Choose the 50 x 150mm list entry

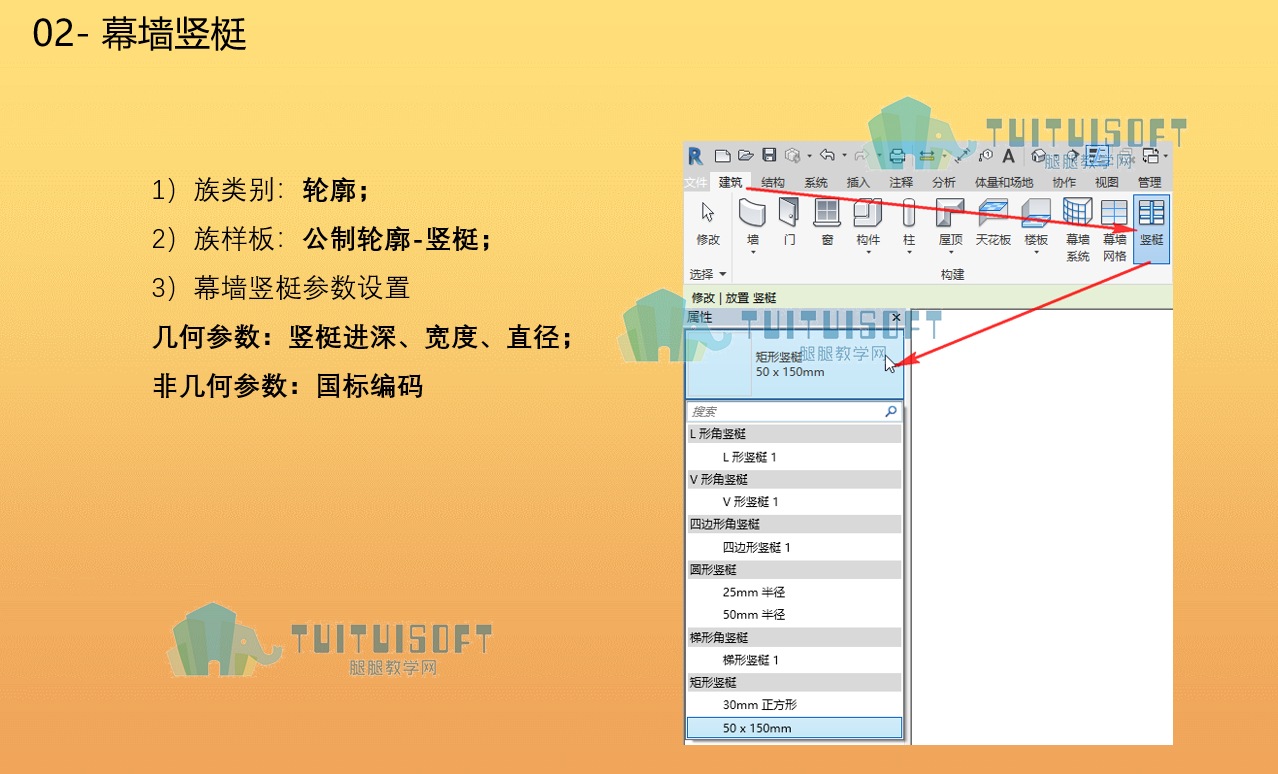(x=794, y=728)
